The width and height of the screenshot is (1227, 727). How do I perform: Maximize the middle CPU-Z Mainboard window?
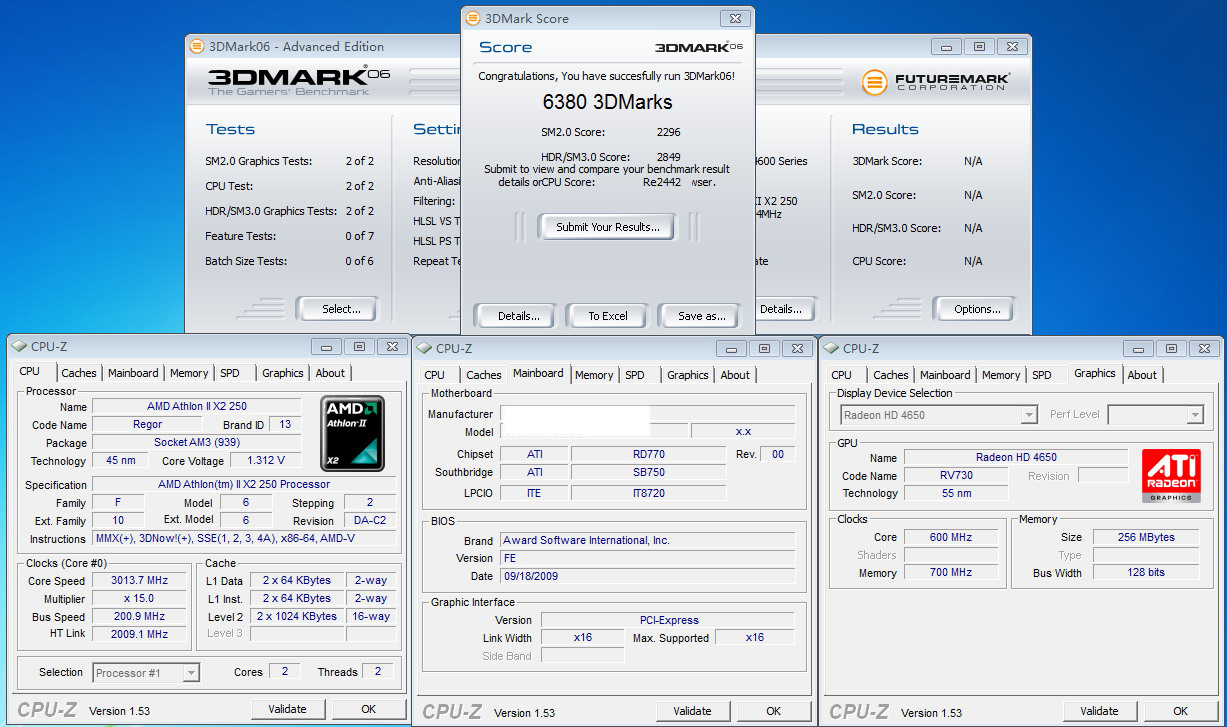pos(764,348)
